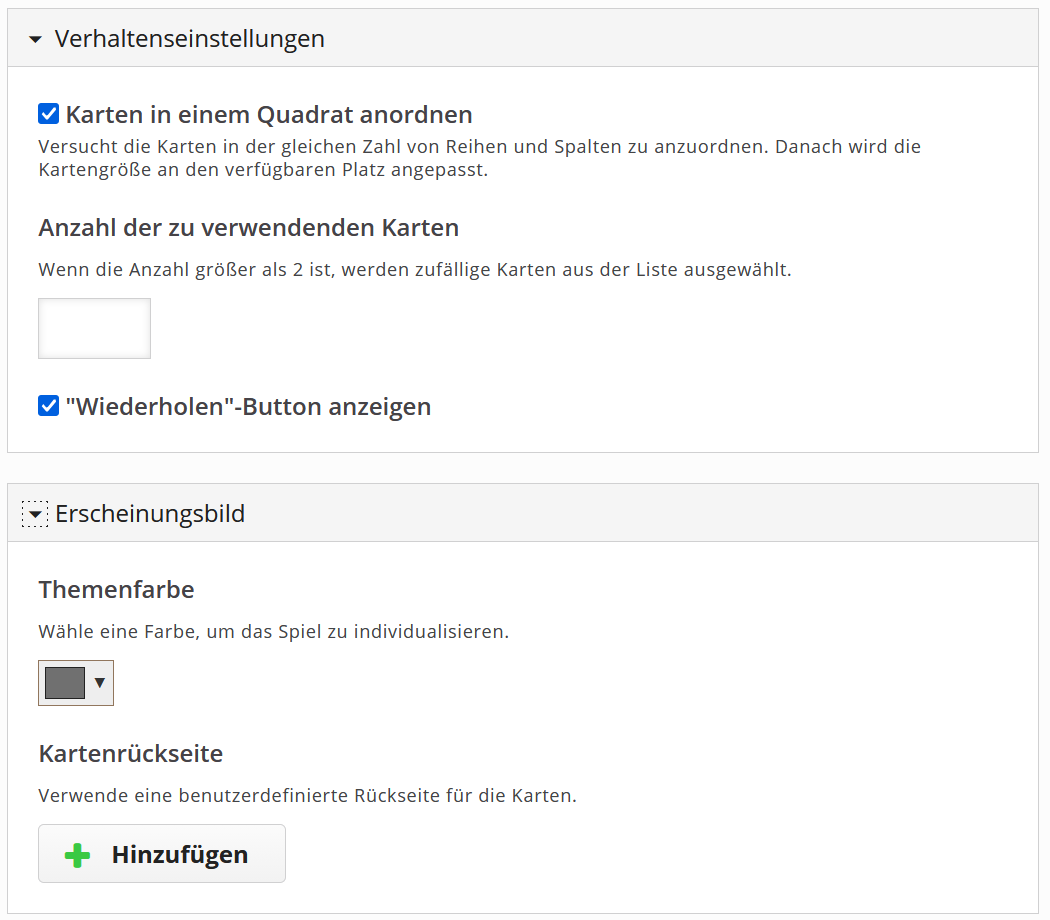Open the color picker dropdown arrow
Image resolution: width=1050 pixels, height=920 pixels.
pos(99,683)
